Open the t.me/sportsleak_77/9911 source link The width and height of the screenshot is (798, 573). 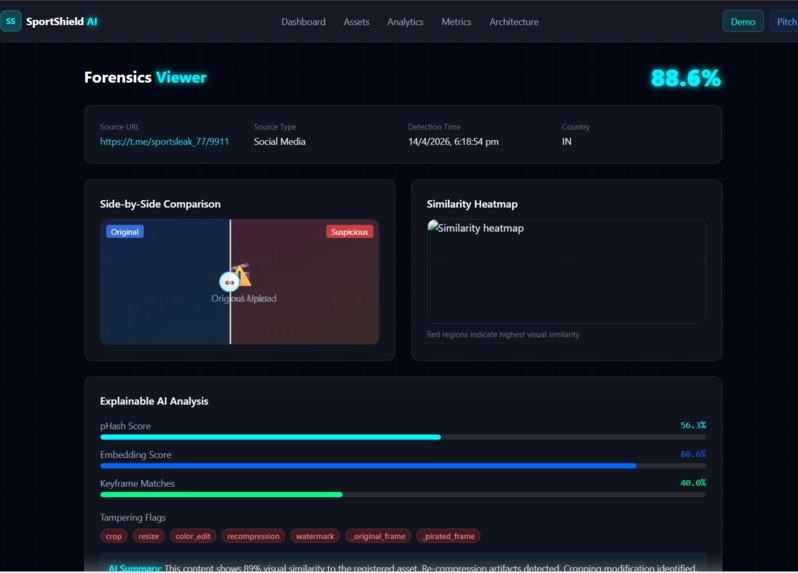pyautogui.click(x=164, y=141)
